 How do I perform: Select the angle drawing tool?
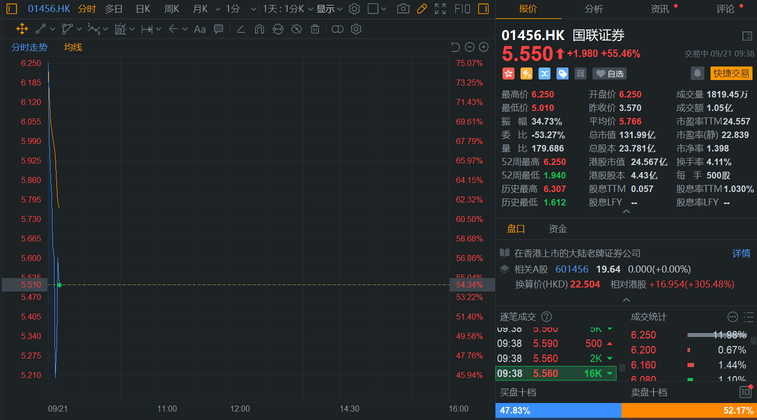coord(241,29)
